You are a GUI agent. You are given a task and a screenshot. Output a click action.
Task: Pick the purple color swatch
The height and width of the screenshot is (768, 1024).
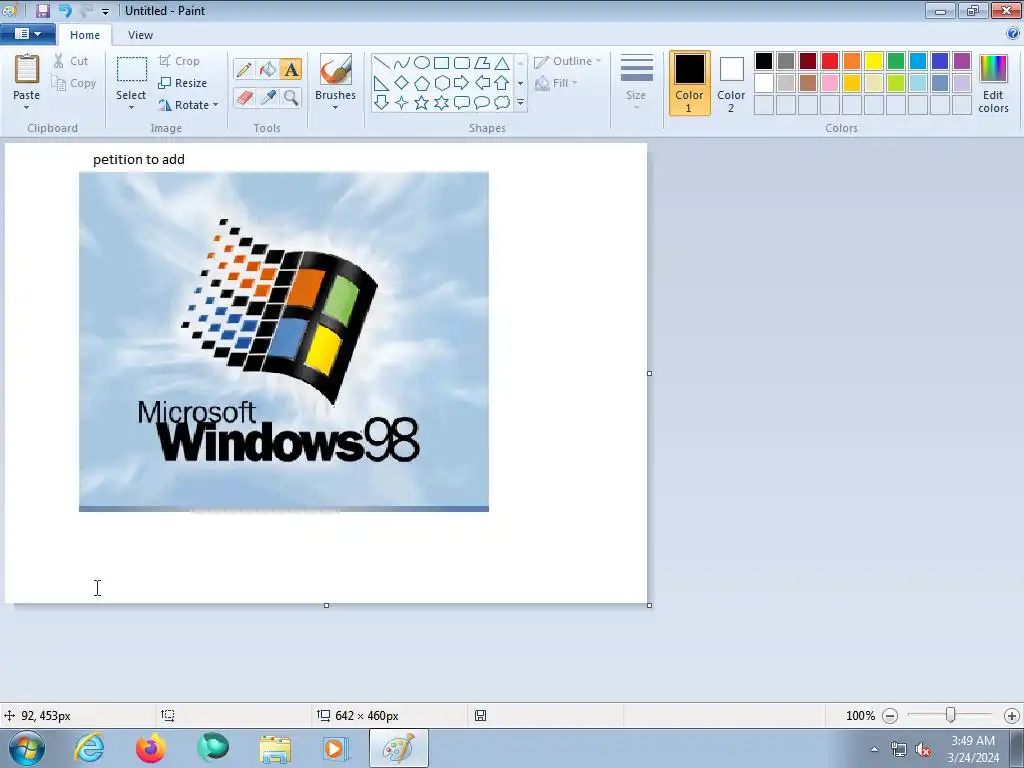(962, 61)
